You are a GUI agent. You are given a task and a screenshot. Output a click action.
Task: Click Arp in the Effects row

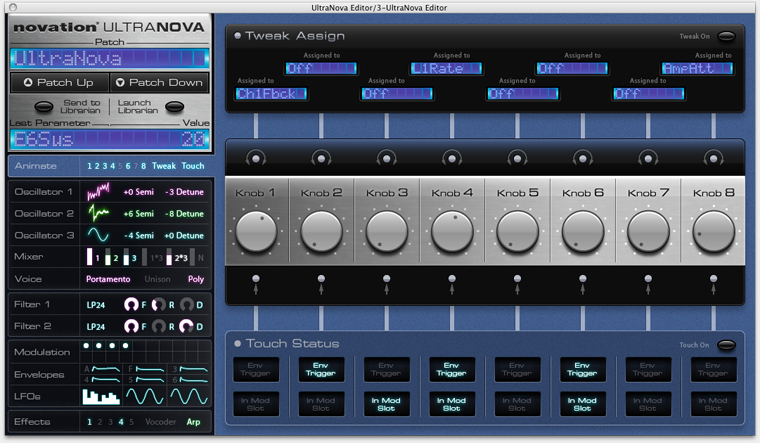[193, 422]
